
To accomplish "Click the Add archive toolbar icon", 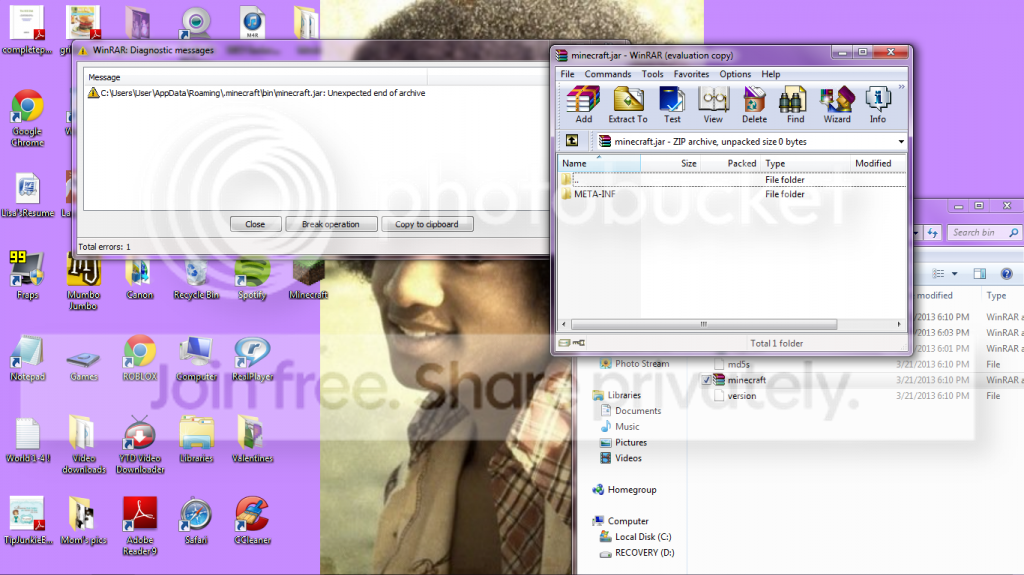I will point(583,104).
